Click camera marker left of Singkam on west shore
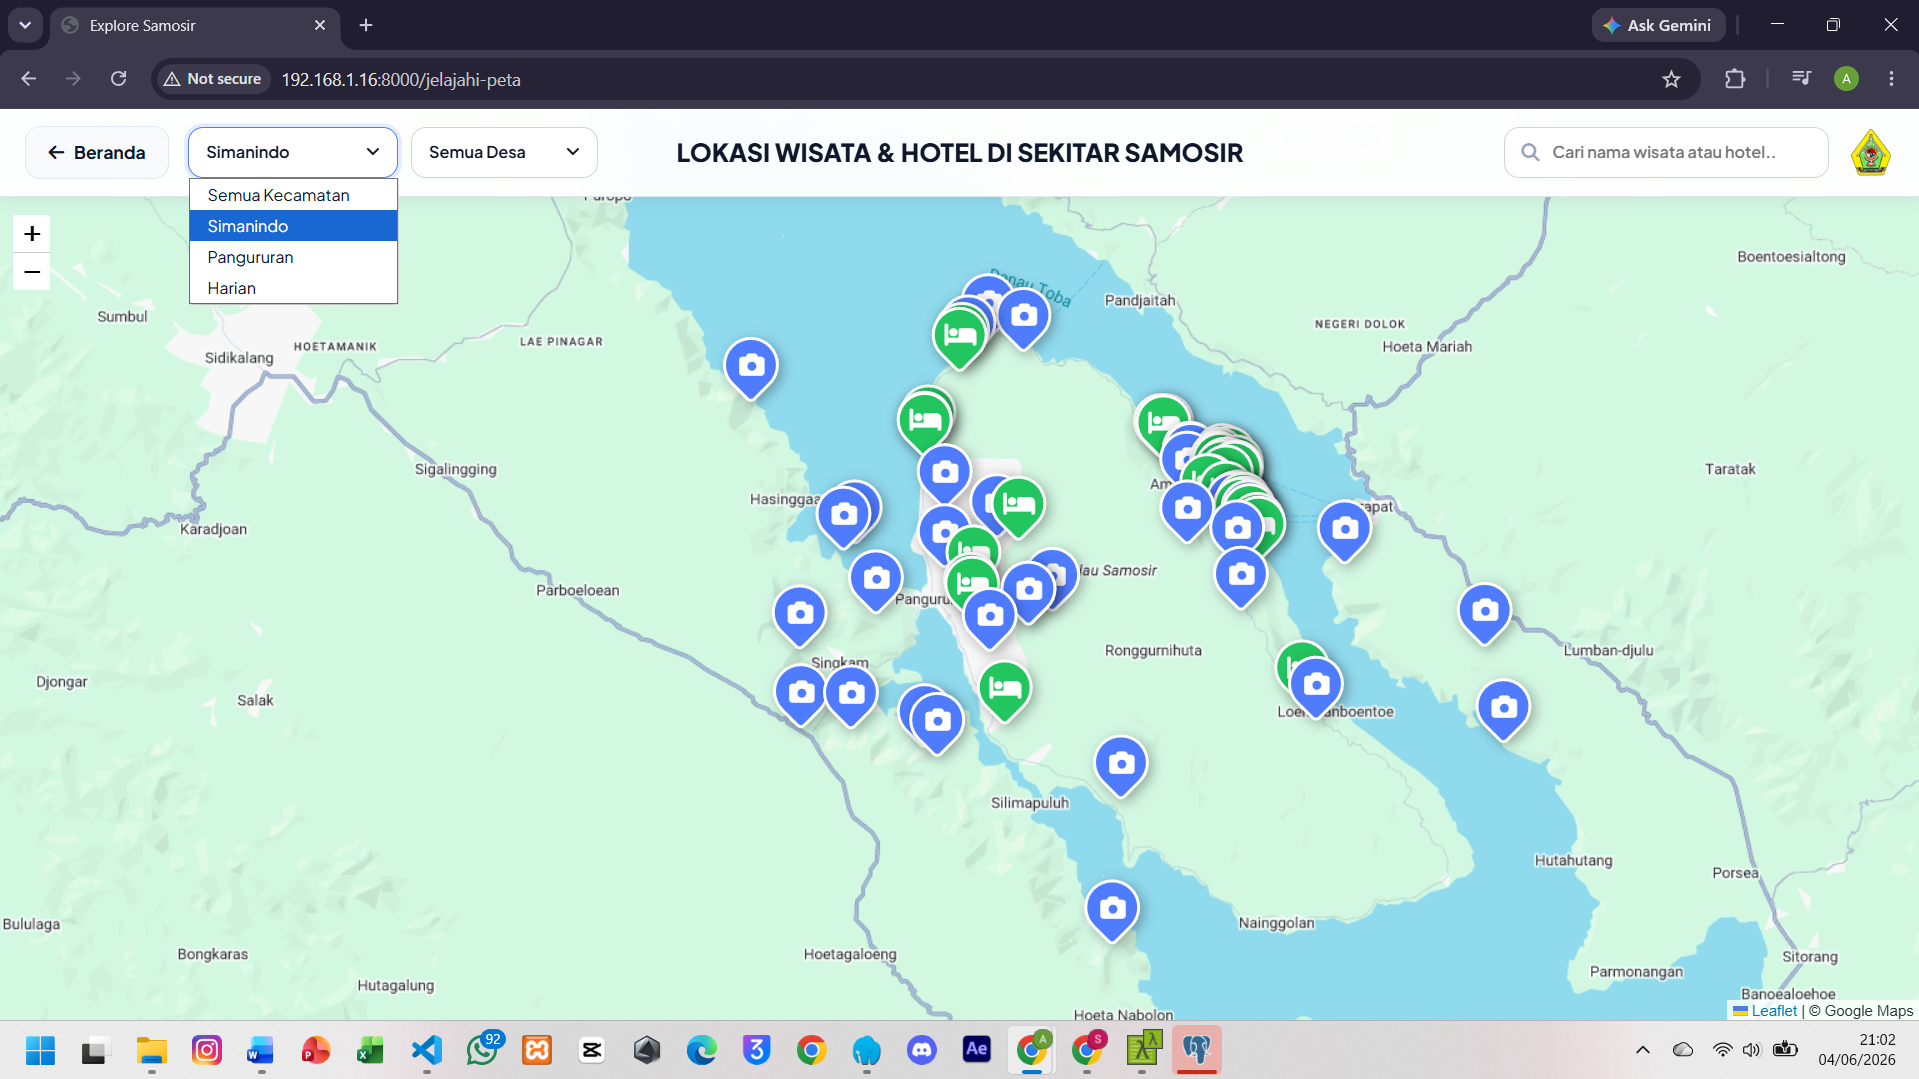This screenshot has width=1919, height=1079. (x=801, y=694)
